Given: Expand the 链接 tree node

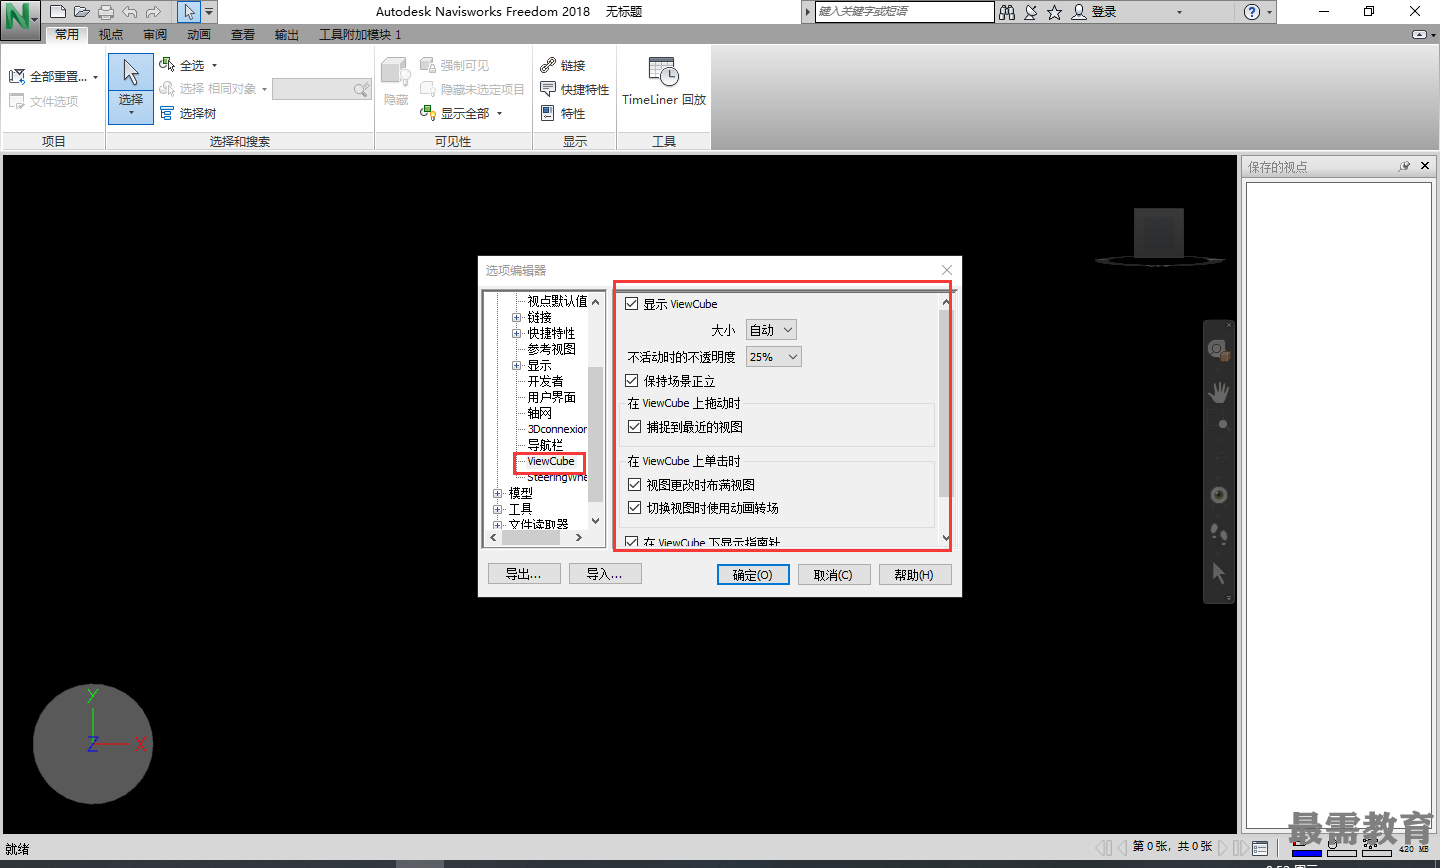Looking at the screenshot, I should (517, 317).
